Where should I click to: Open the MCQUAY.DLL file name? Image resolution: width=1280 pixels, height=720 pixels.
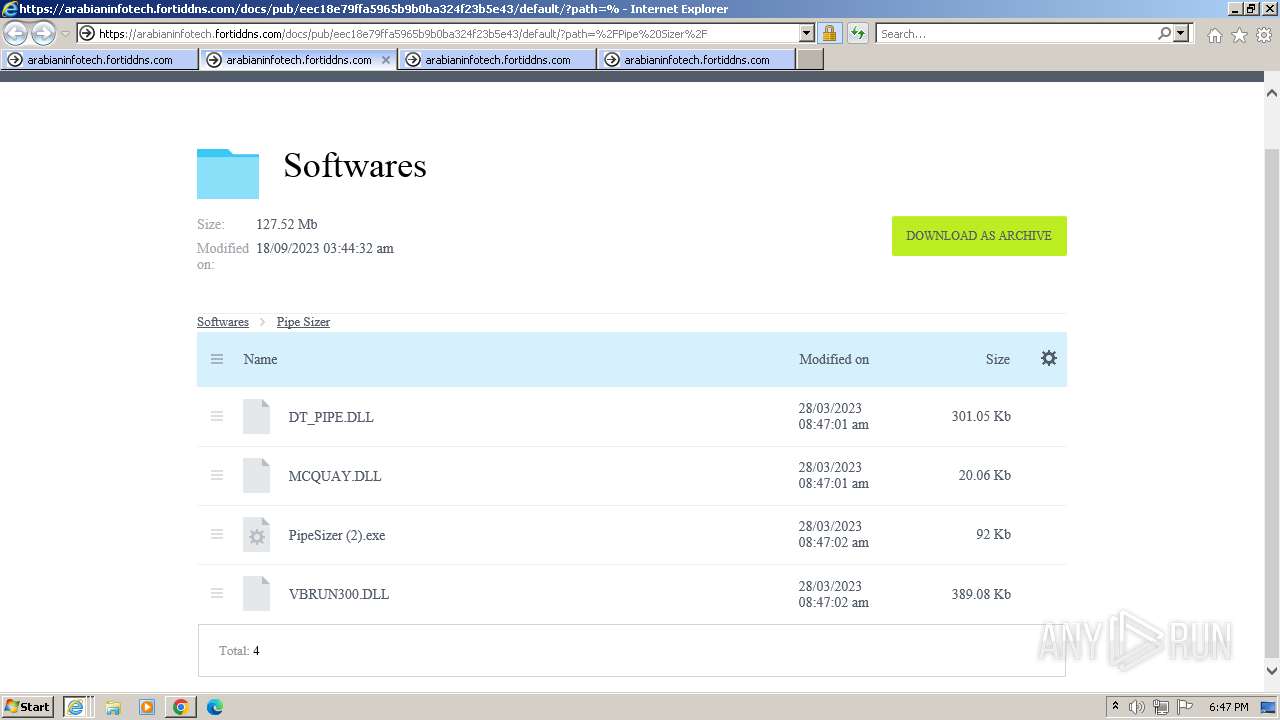[x=335, y=476]
